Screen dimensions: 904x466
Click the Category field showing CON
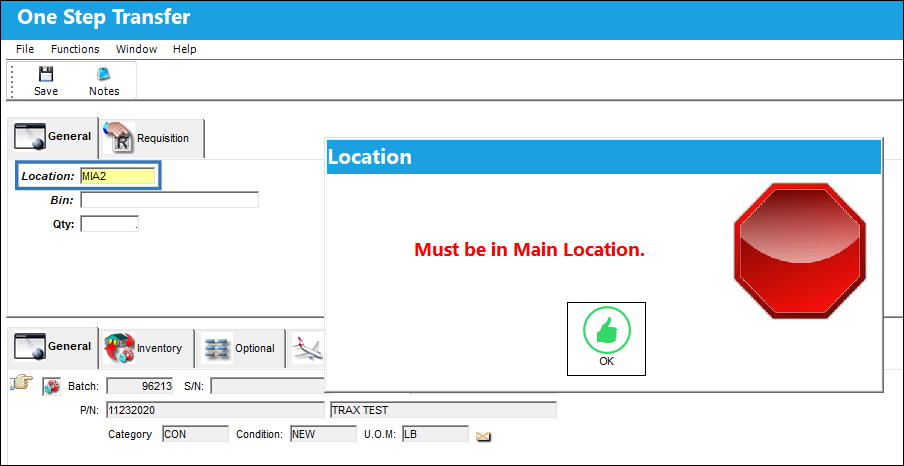point(195,434)
